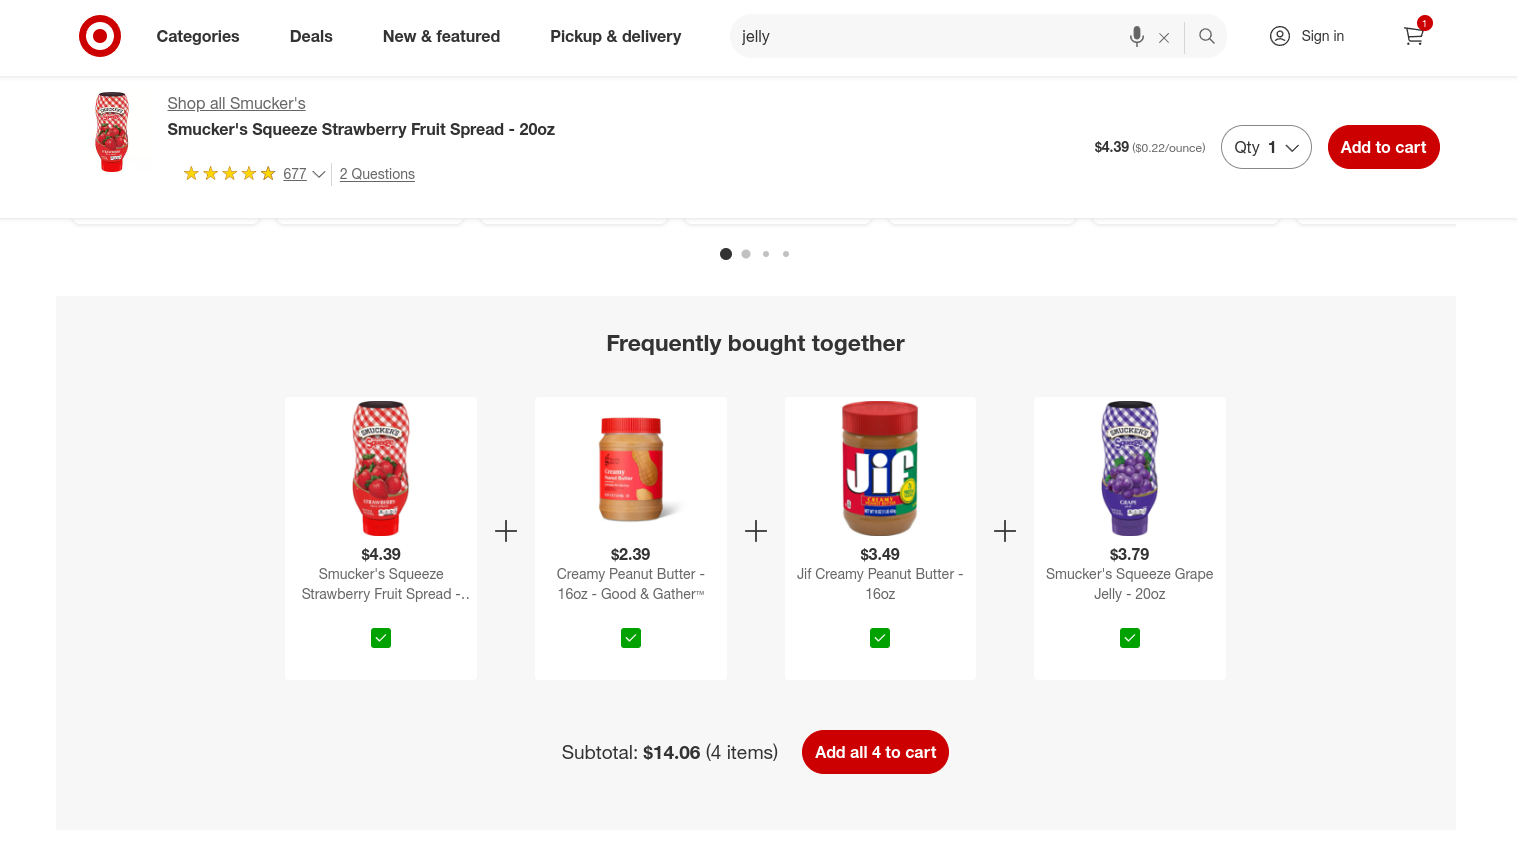
Task: Clear the jelly search text
Action: [1164, 37]
